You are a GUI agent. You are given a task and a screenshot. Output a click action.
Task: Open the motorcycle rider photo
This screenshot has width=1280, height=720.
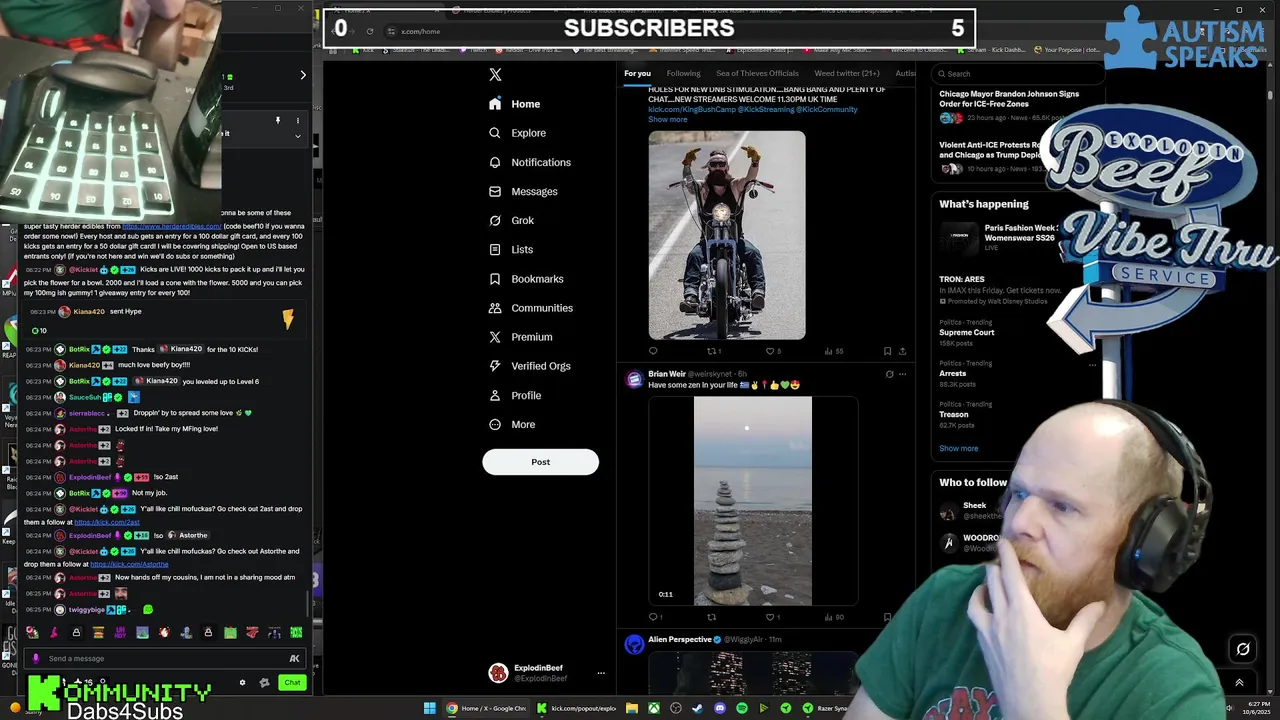coord(727,235)
